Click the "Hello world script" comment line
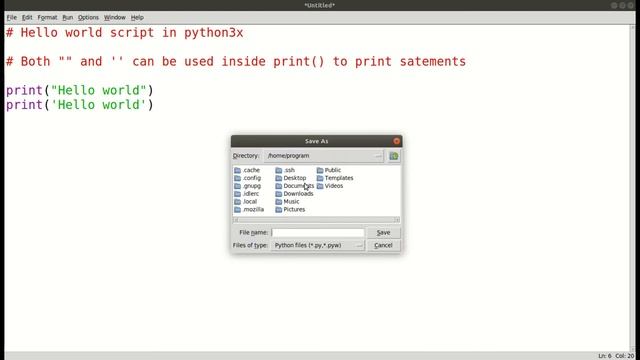640x360 pixels. coord(124,33)
